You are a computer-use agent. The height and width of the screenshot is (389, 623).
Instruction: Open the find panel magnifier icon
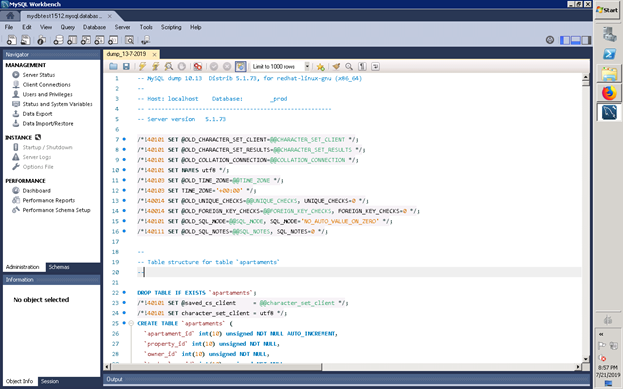(x=349, y=66)
